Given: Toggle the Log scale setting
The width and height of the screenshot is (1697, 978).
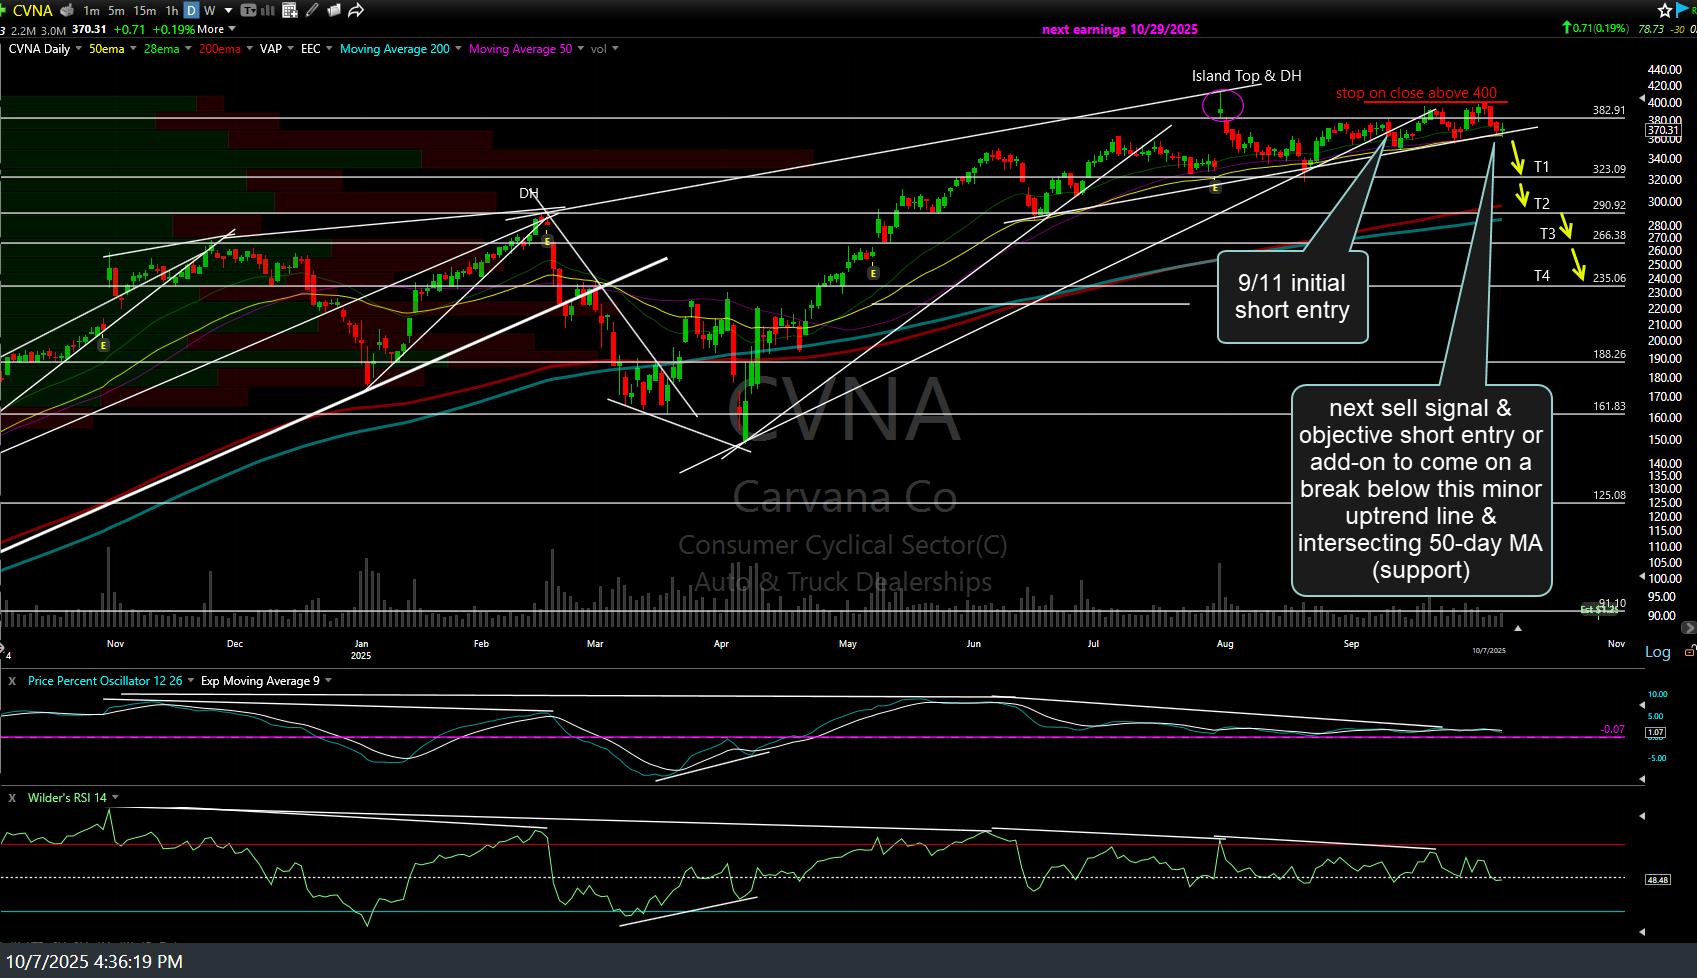Looking at the screenshot, I should [1657, 652].
